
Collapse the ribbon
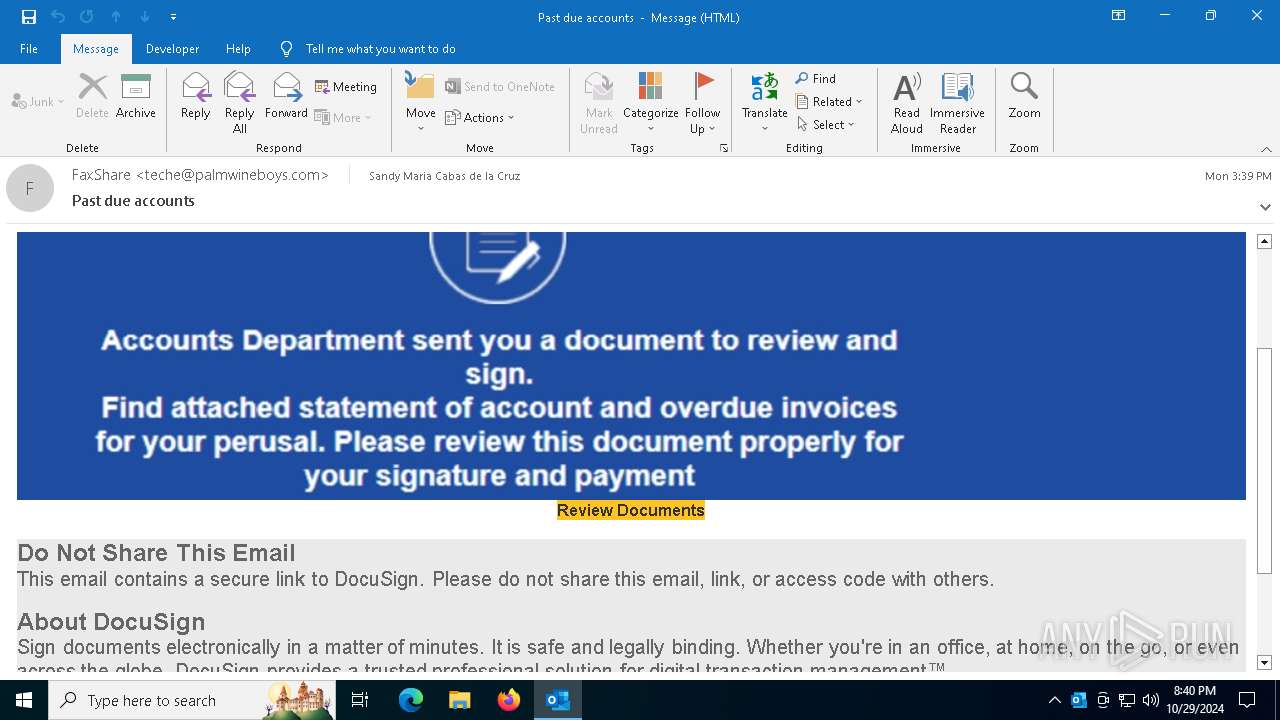[x=1266, y=149]
